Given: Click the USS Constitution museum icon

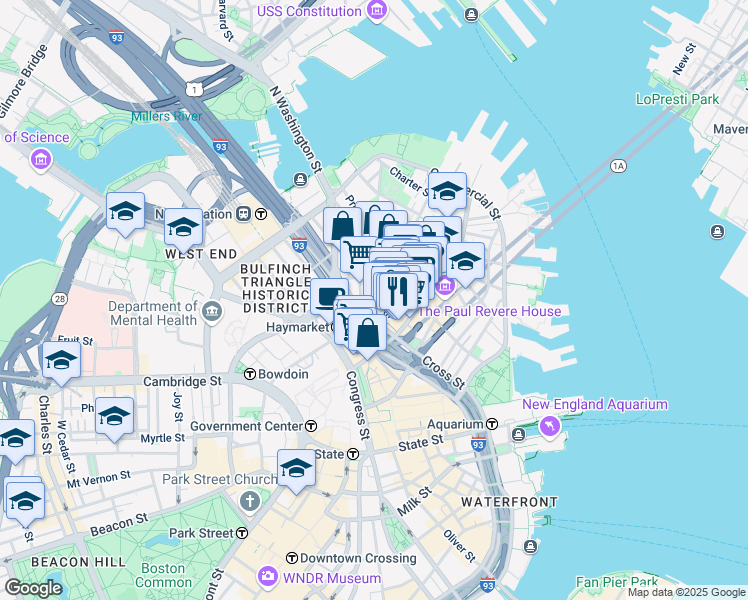Looking at the screenshot, I should (x=377, y=11).
